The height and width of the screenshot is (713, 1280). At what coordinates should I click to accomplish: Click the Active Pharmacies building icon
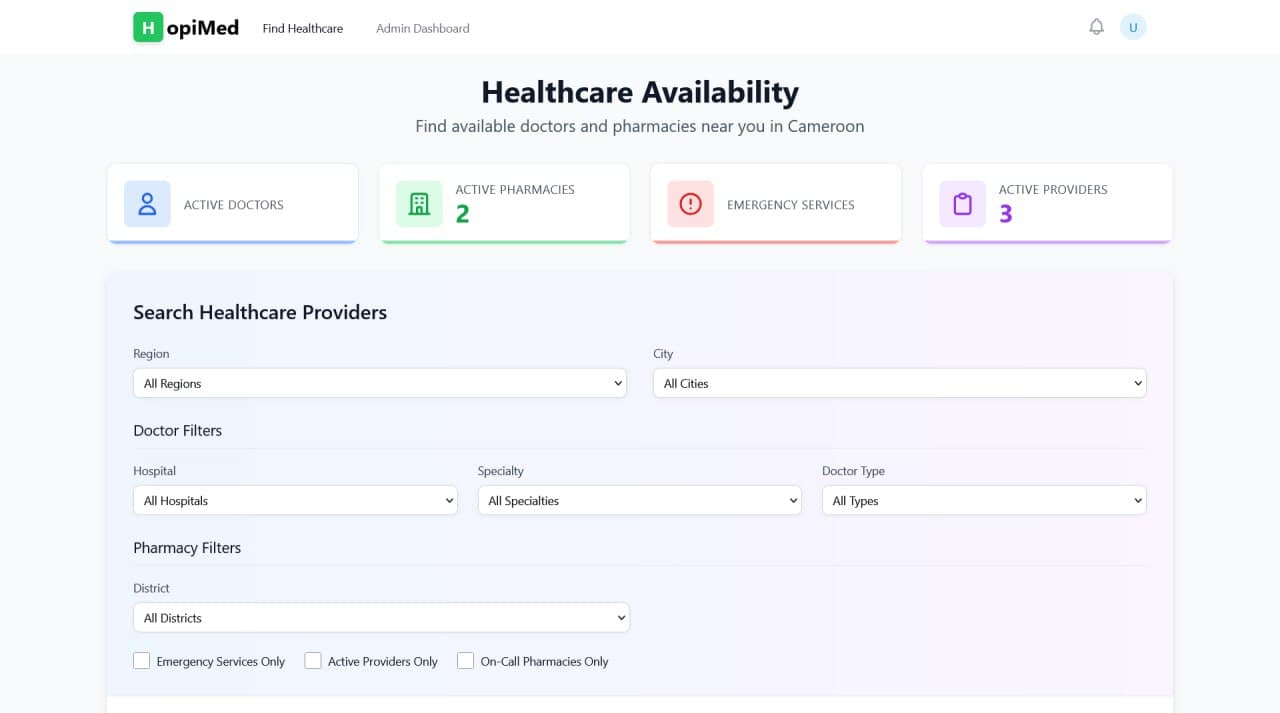[419, 204]
